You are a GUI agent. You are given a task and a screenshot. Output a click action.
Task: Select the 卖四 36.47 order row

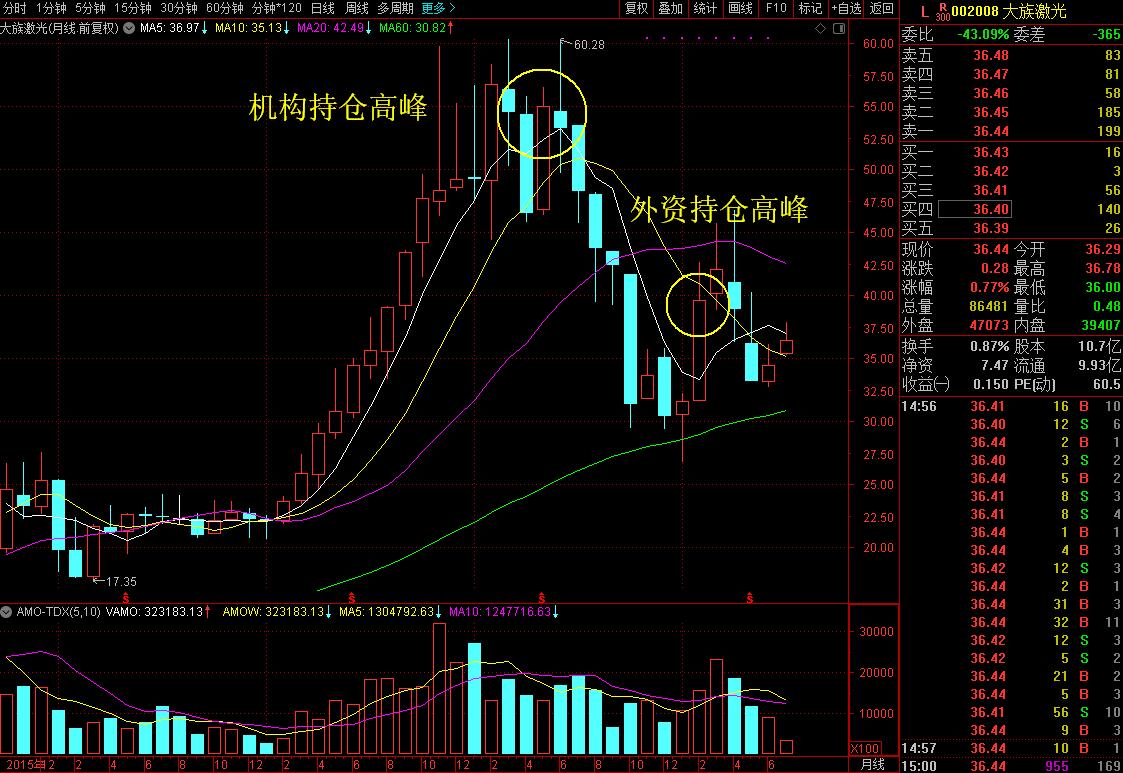click(1011, 75)
